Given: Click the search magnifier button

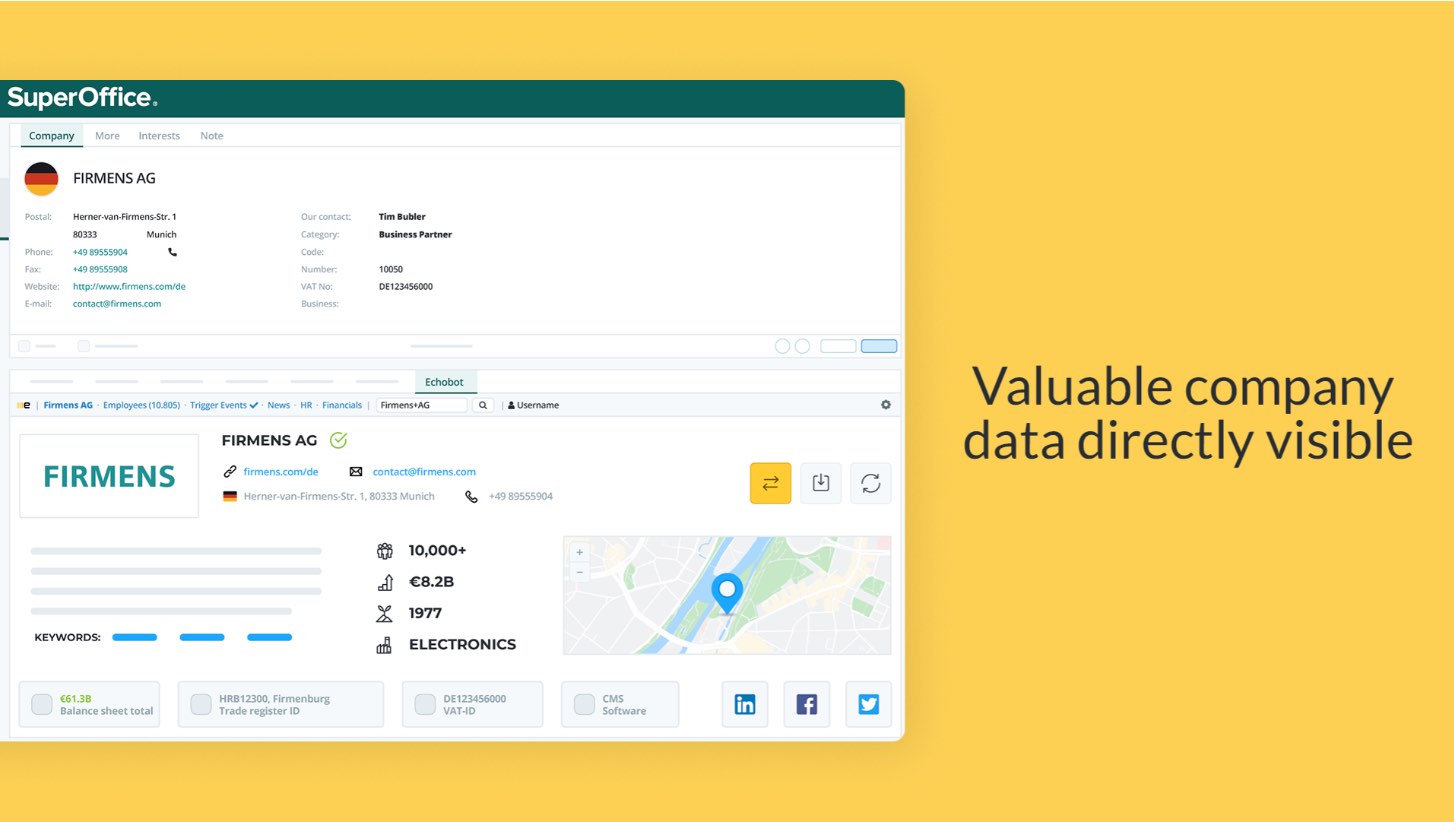Looking at the screenshot, I should coord(482,405).
